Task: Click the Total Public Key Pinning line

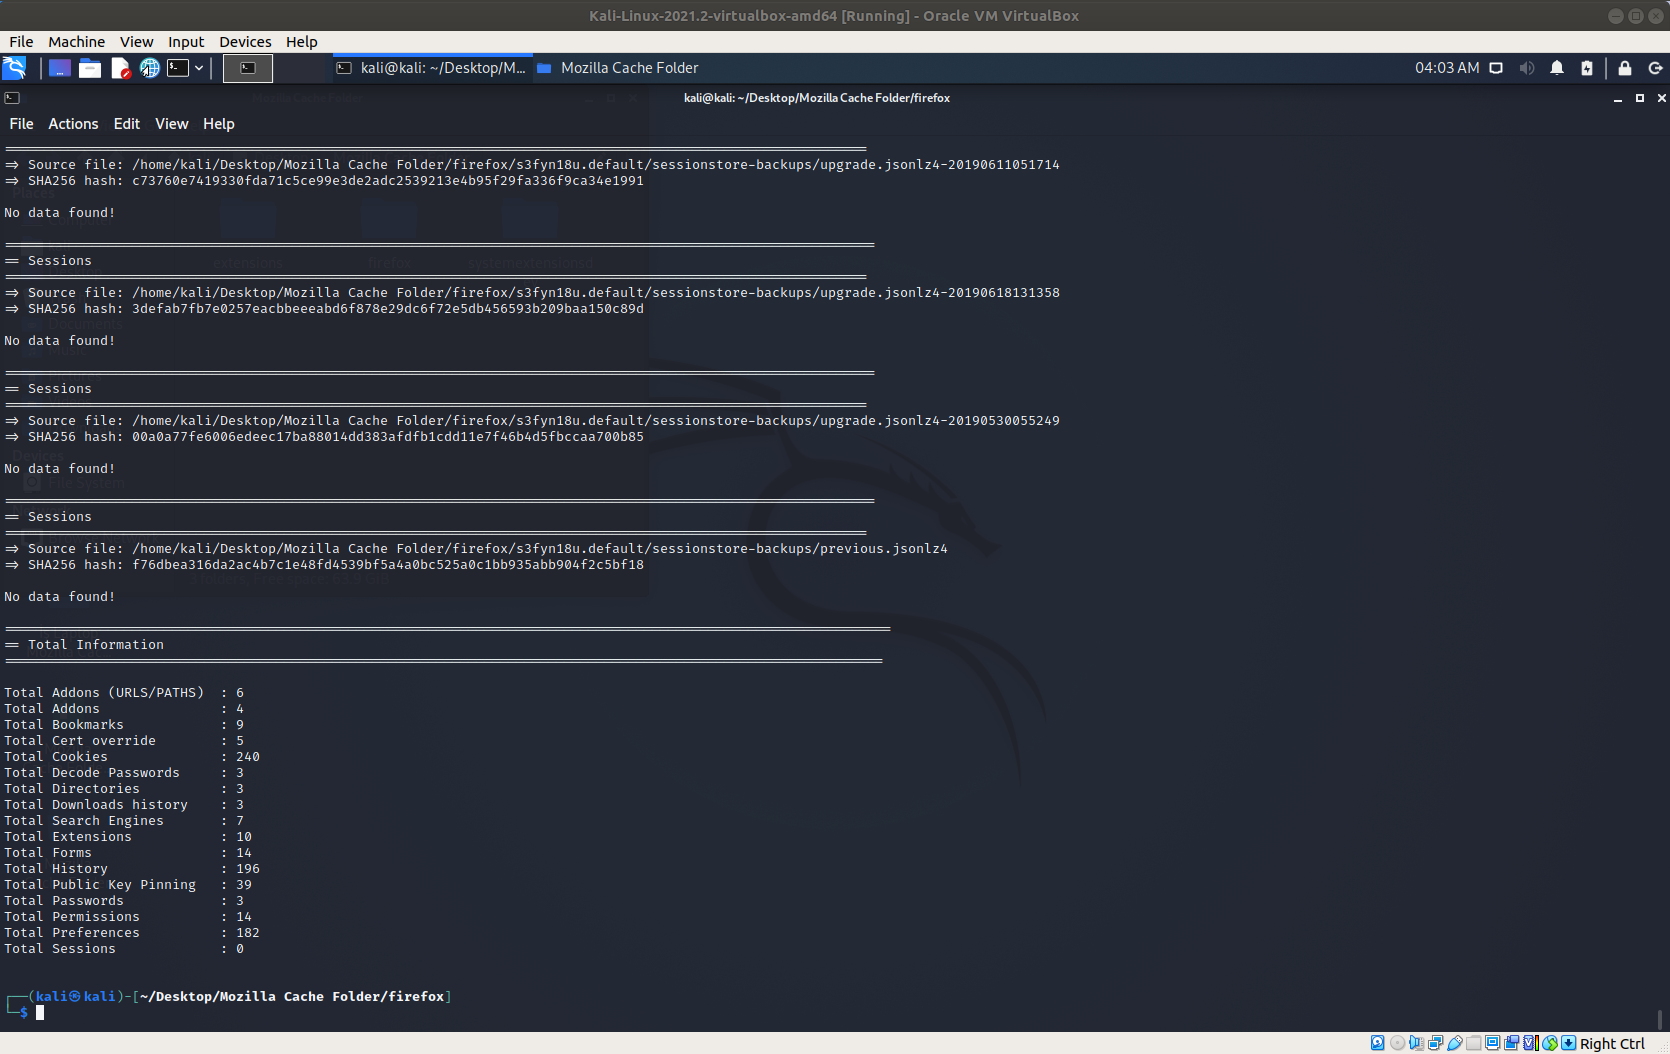Action: pos(128,885)
